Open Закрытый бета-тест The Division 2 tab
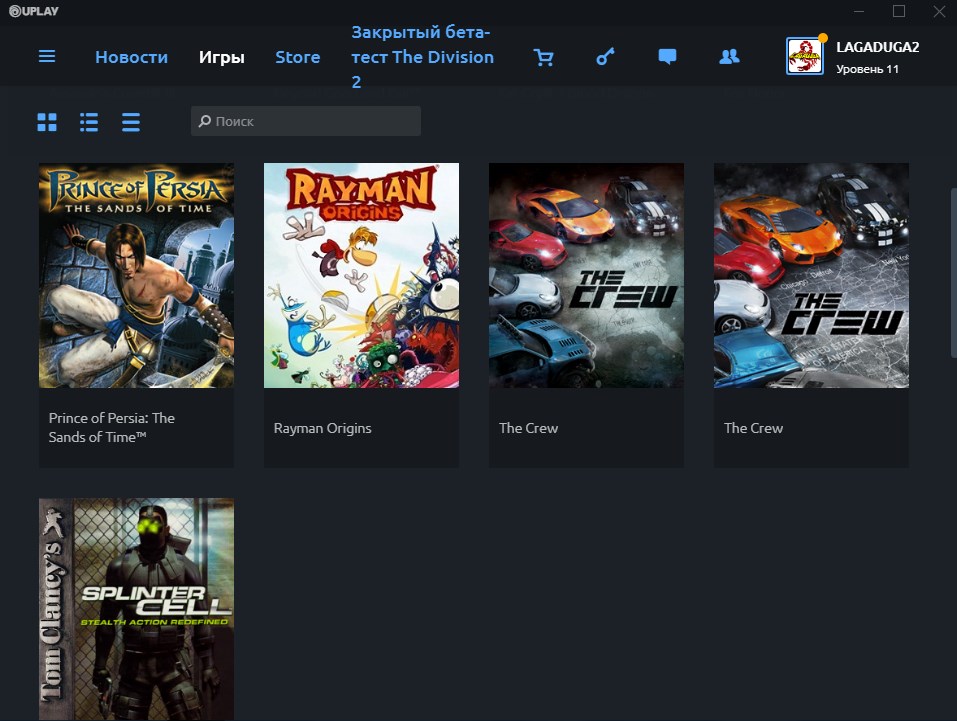The height and width of the screenshot is (721, 957). point(422,57)
